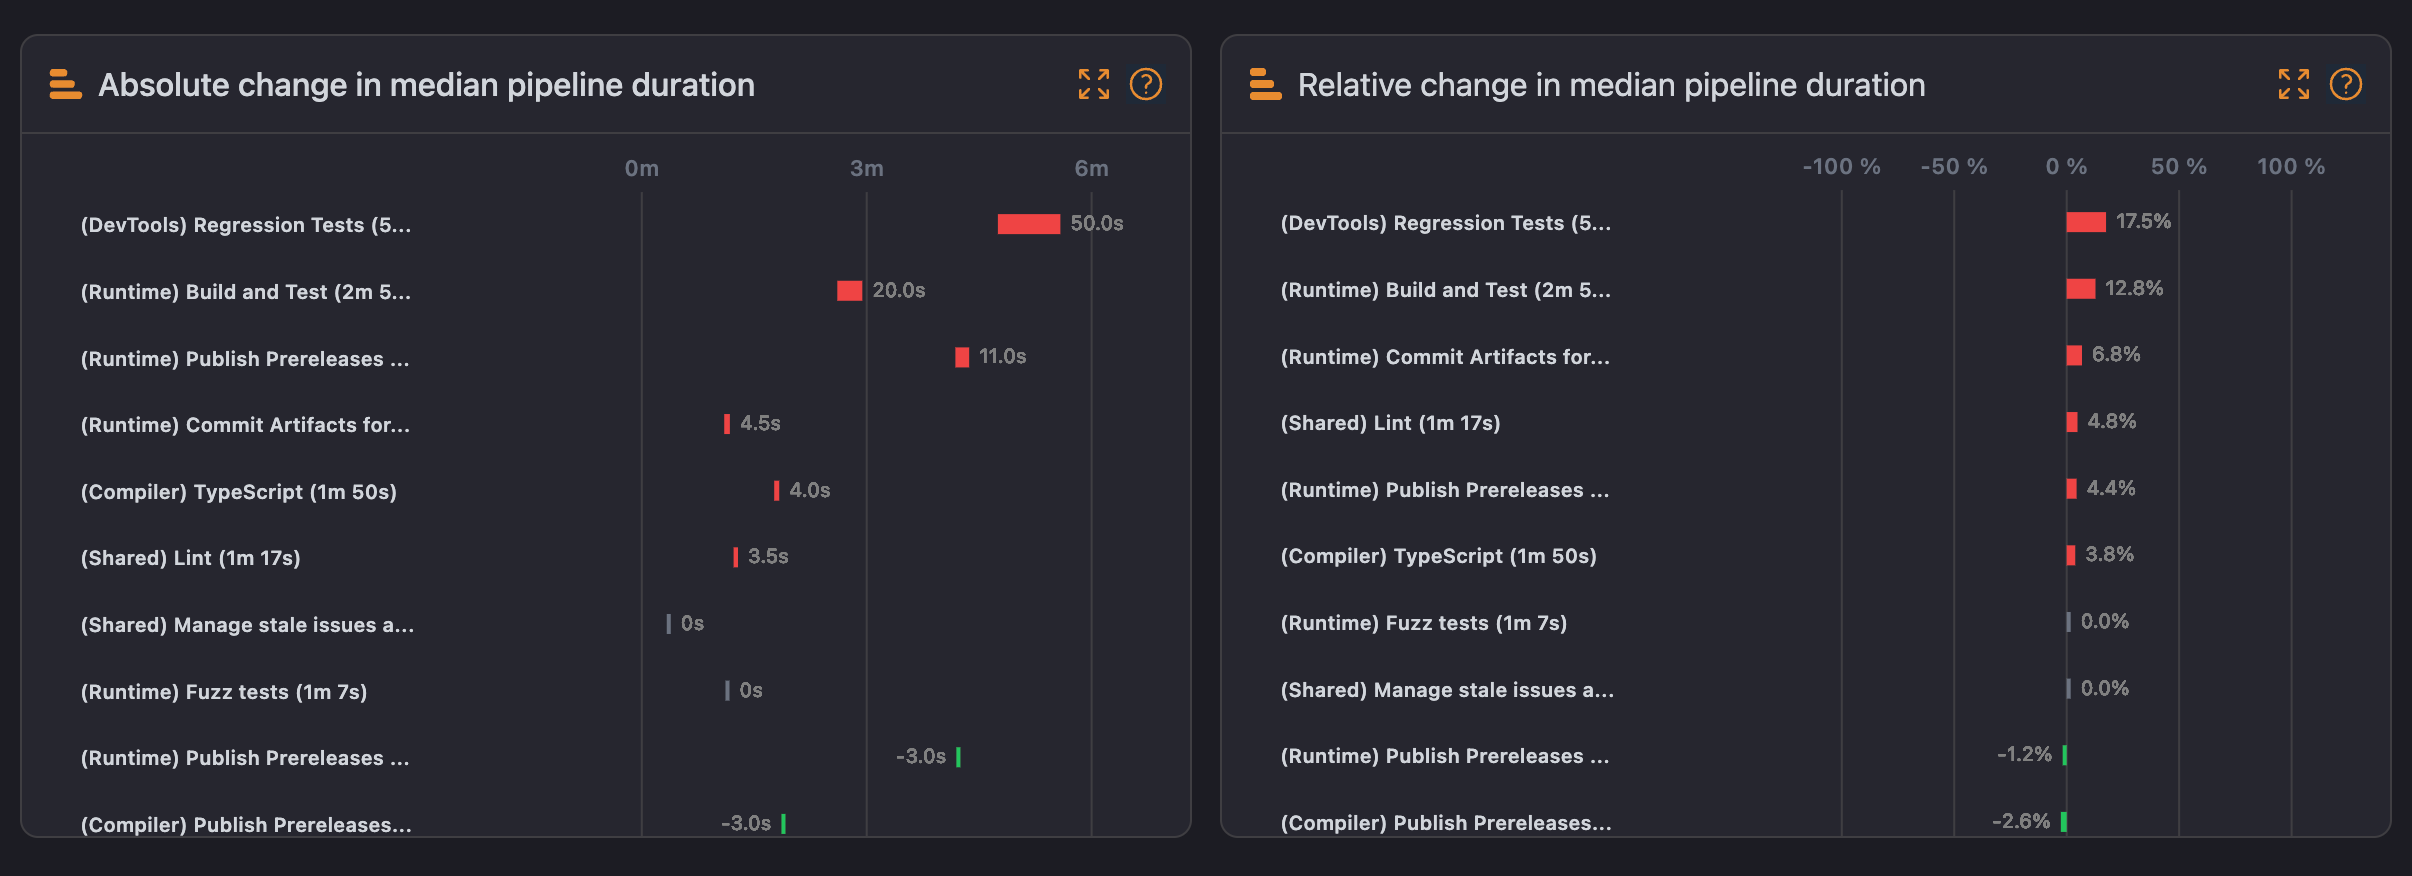The image size is (2412, 876).
Task: Click the 4.8% value label
Action: coord(2112,421)
